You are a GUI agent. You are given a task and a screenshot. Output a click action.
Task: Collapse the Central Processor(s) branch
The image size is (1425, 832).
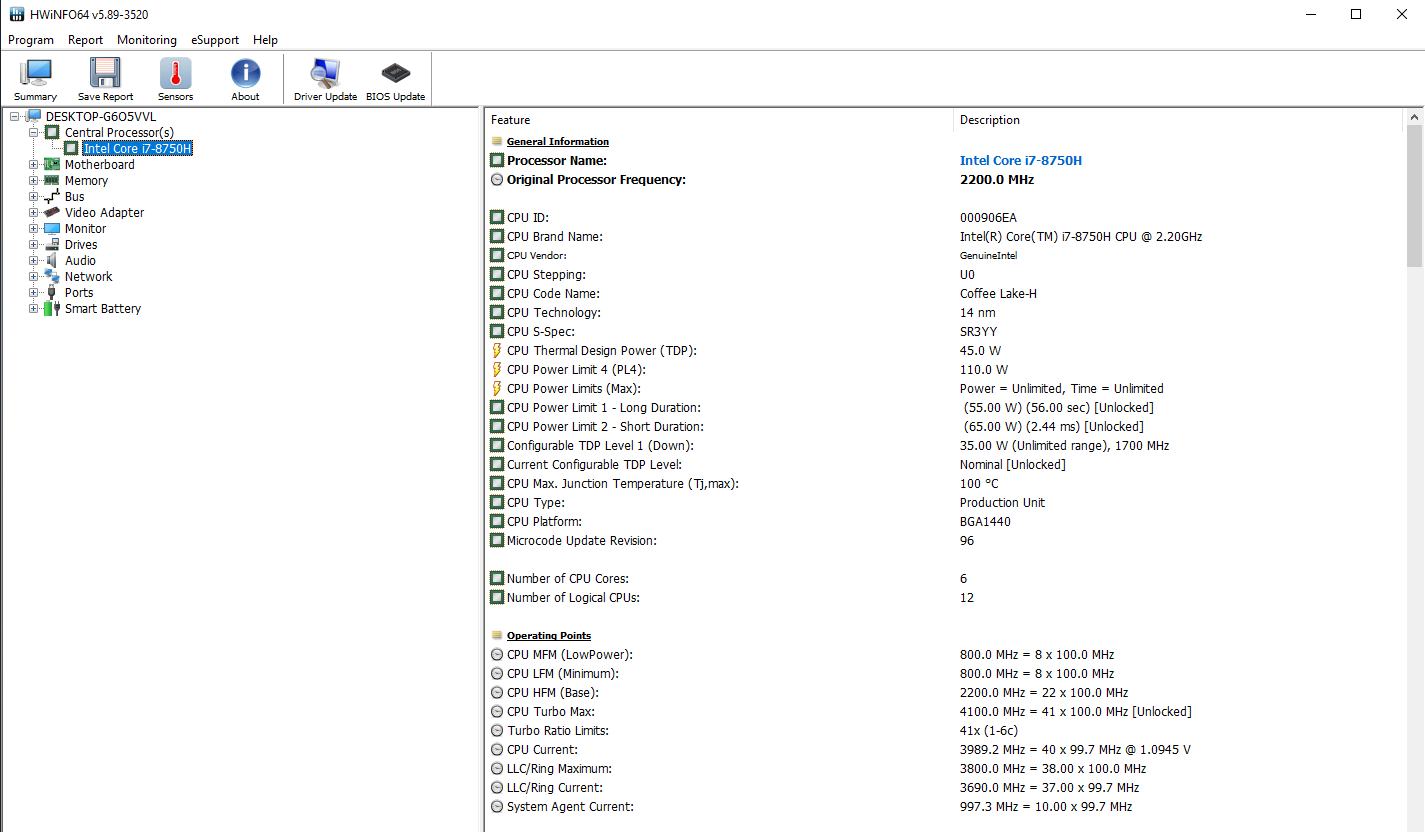34,133
